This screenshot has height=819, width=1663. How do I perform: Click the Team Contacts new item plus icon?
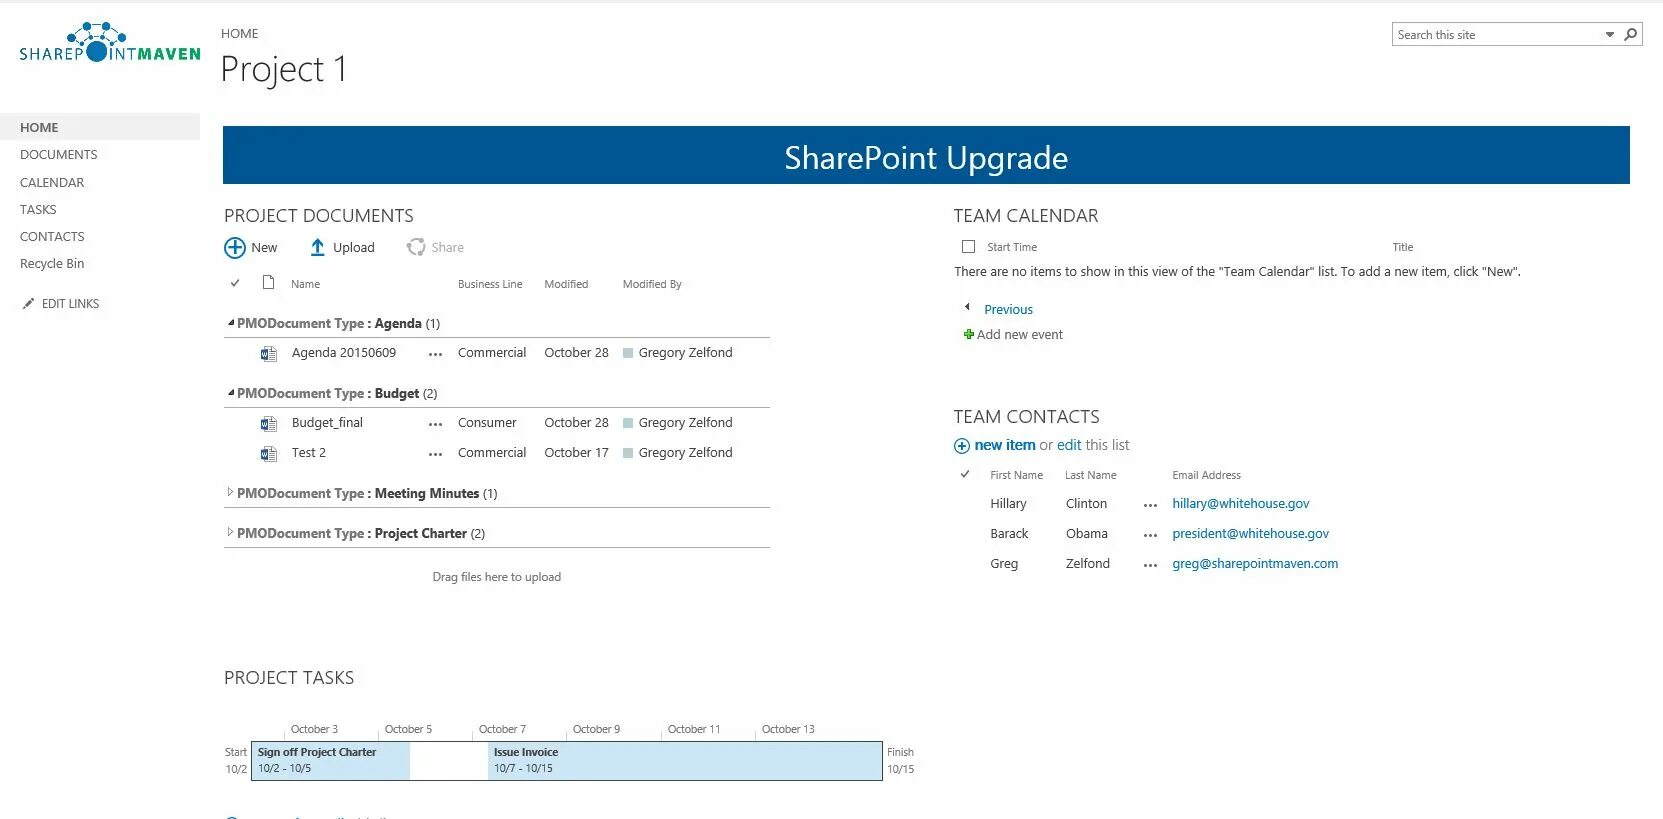pyautogui.click(x=962, y=446)
